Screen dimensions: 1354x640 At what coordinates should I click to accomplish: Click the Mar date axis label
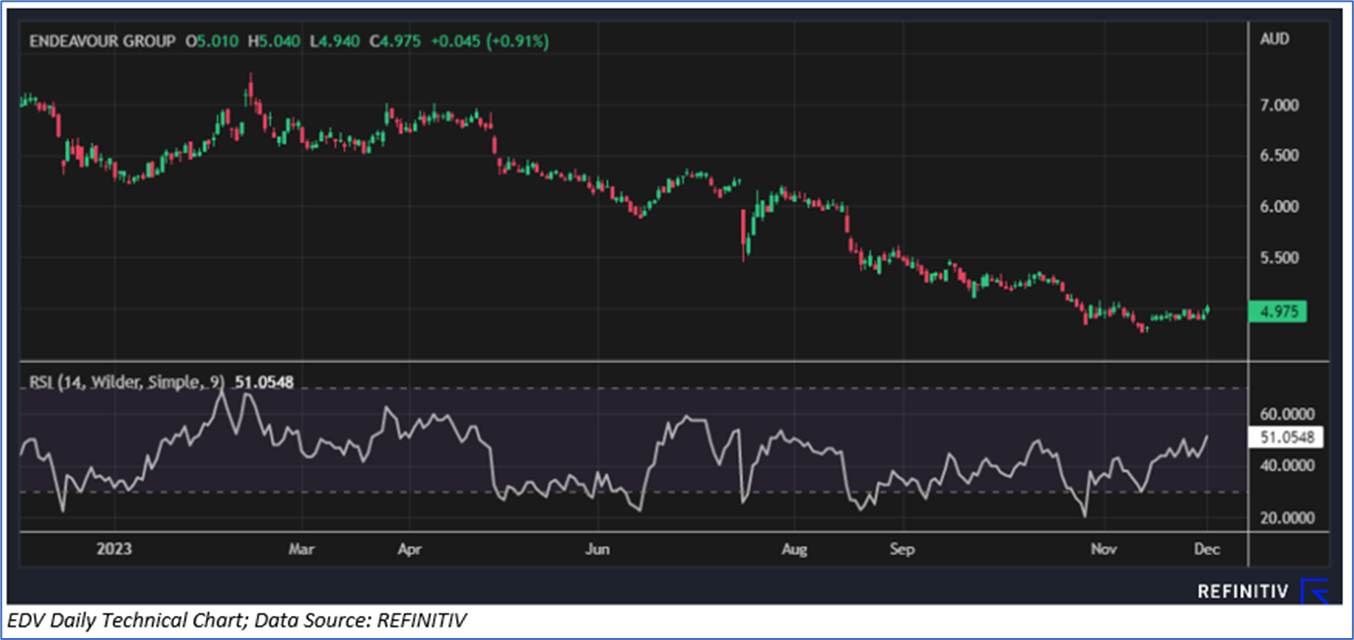(301, 549)
